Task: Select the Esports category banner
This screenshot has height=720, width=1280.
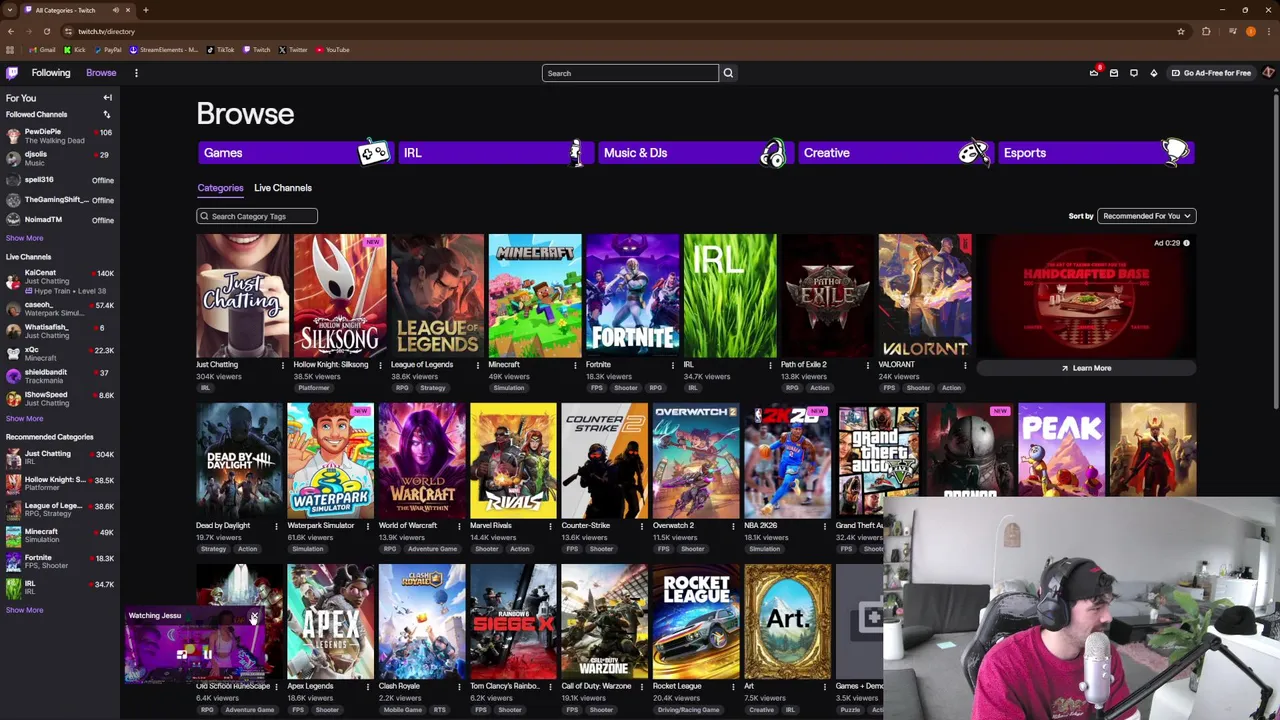Action: pyautogui.click(x=1095, y=153)
